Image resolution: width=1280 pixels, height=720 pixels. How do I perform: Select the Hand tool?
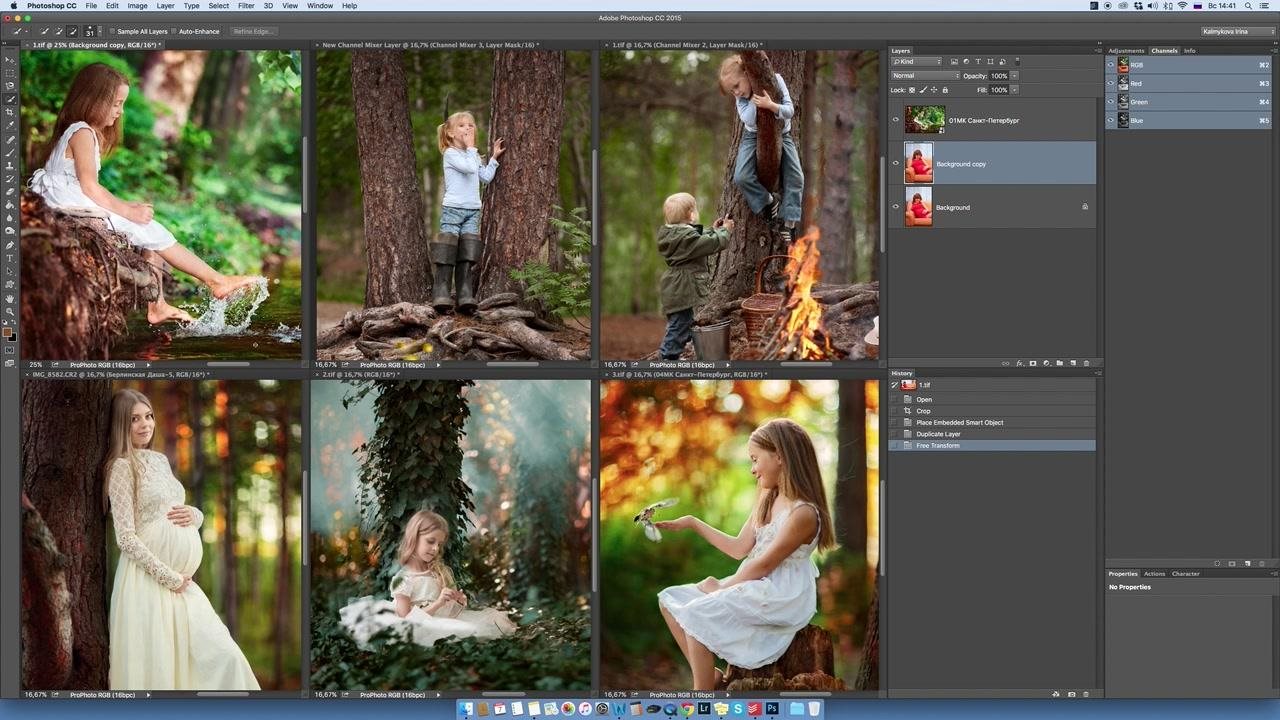coord(10,298)
